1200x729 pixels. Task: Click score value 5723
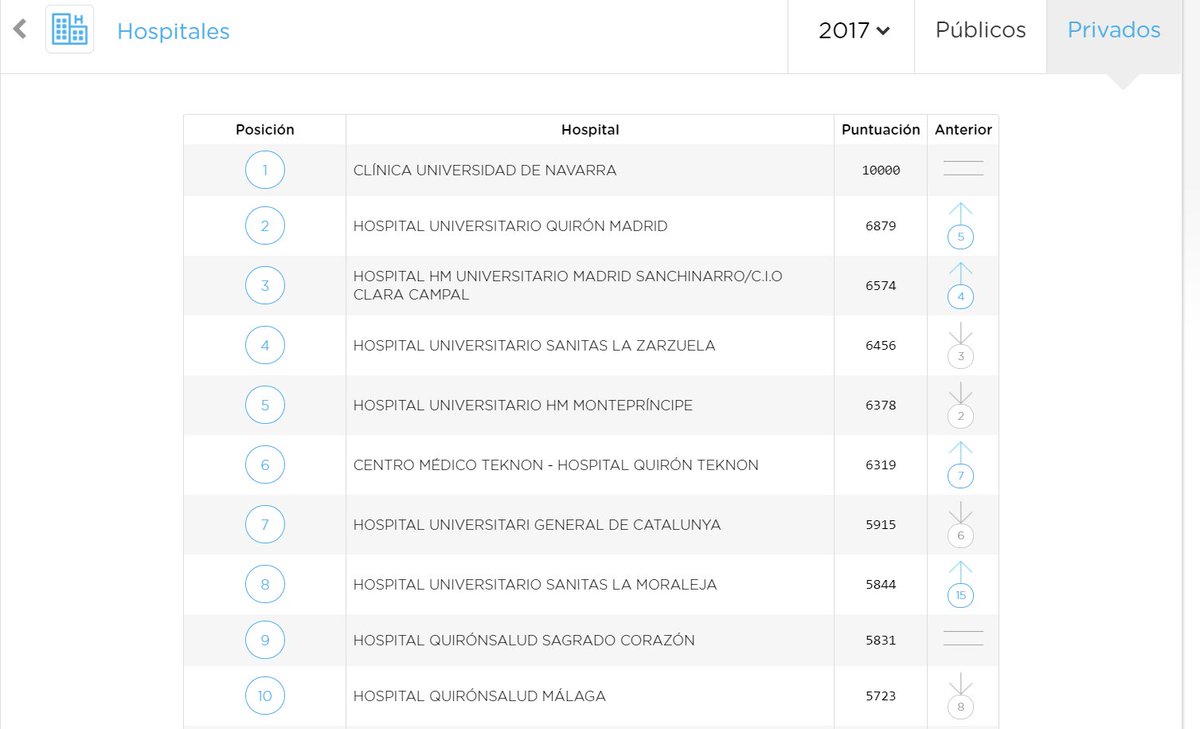point(881,697)
